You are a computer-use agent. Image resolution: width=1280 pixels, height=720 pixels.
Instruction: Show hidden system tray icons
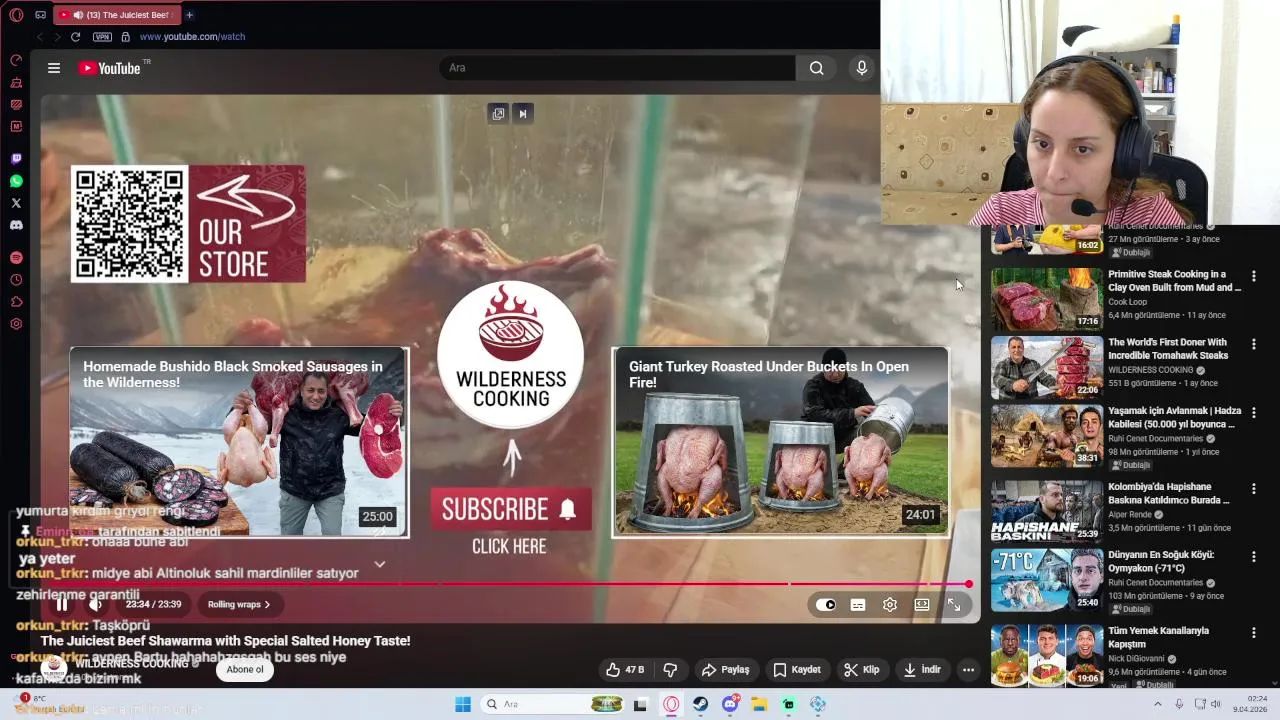coord(1158,704)
